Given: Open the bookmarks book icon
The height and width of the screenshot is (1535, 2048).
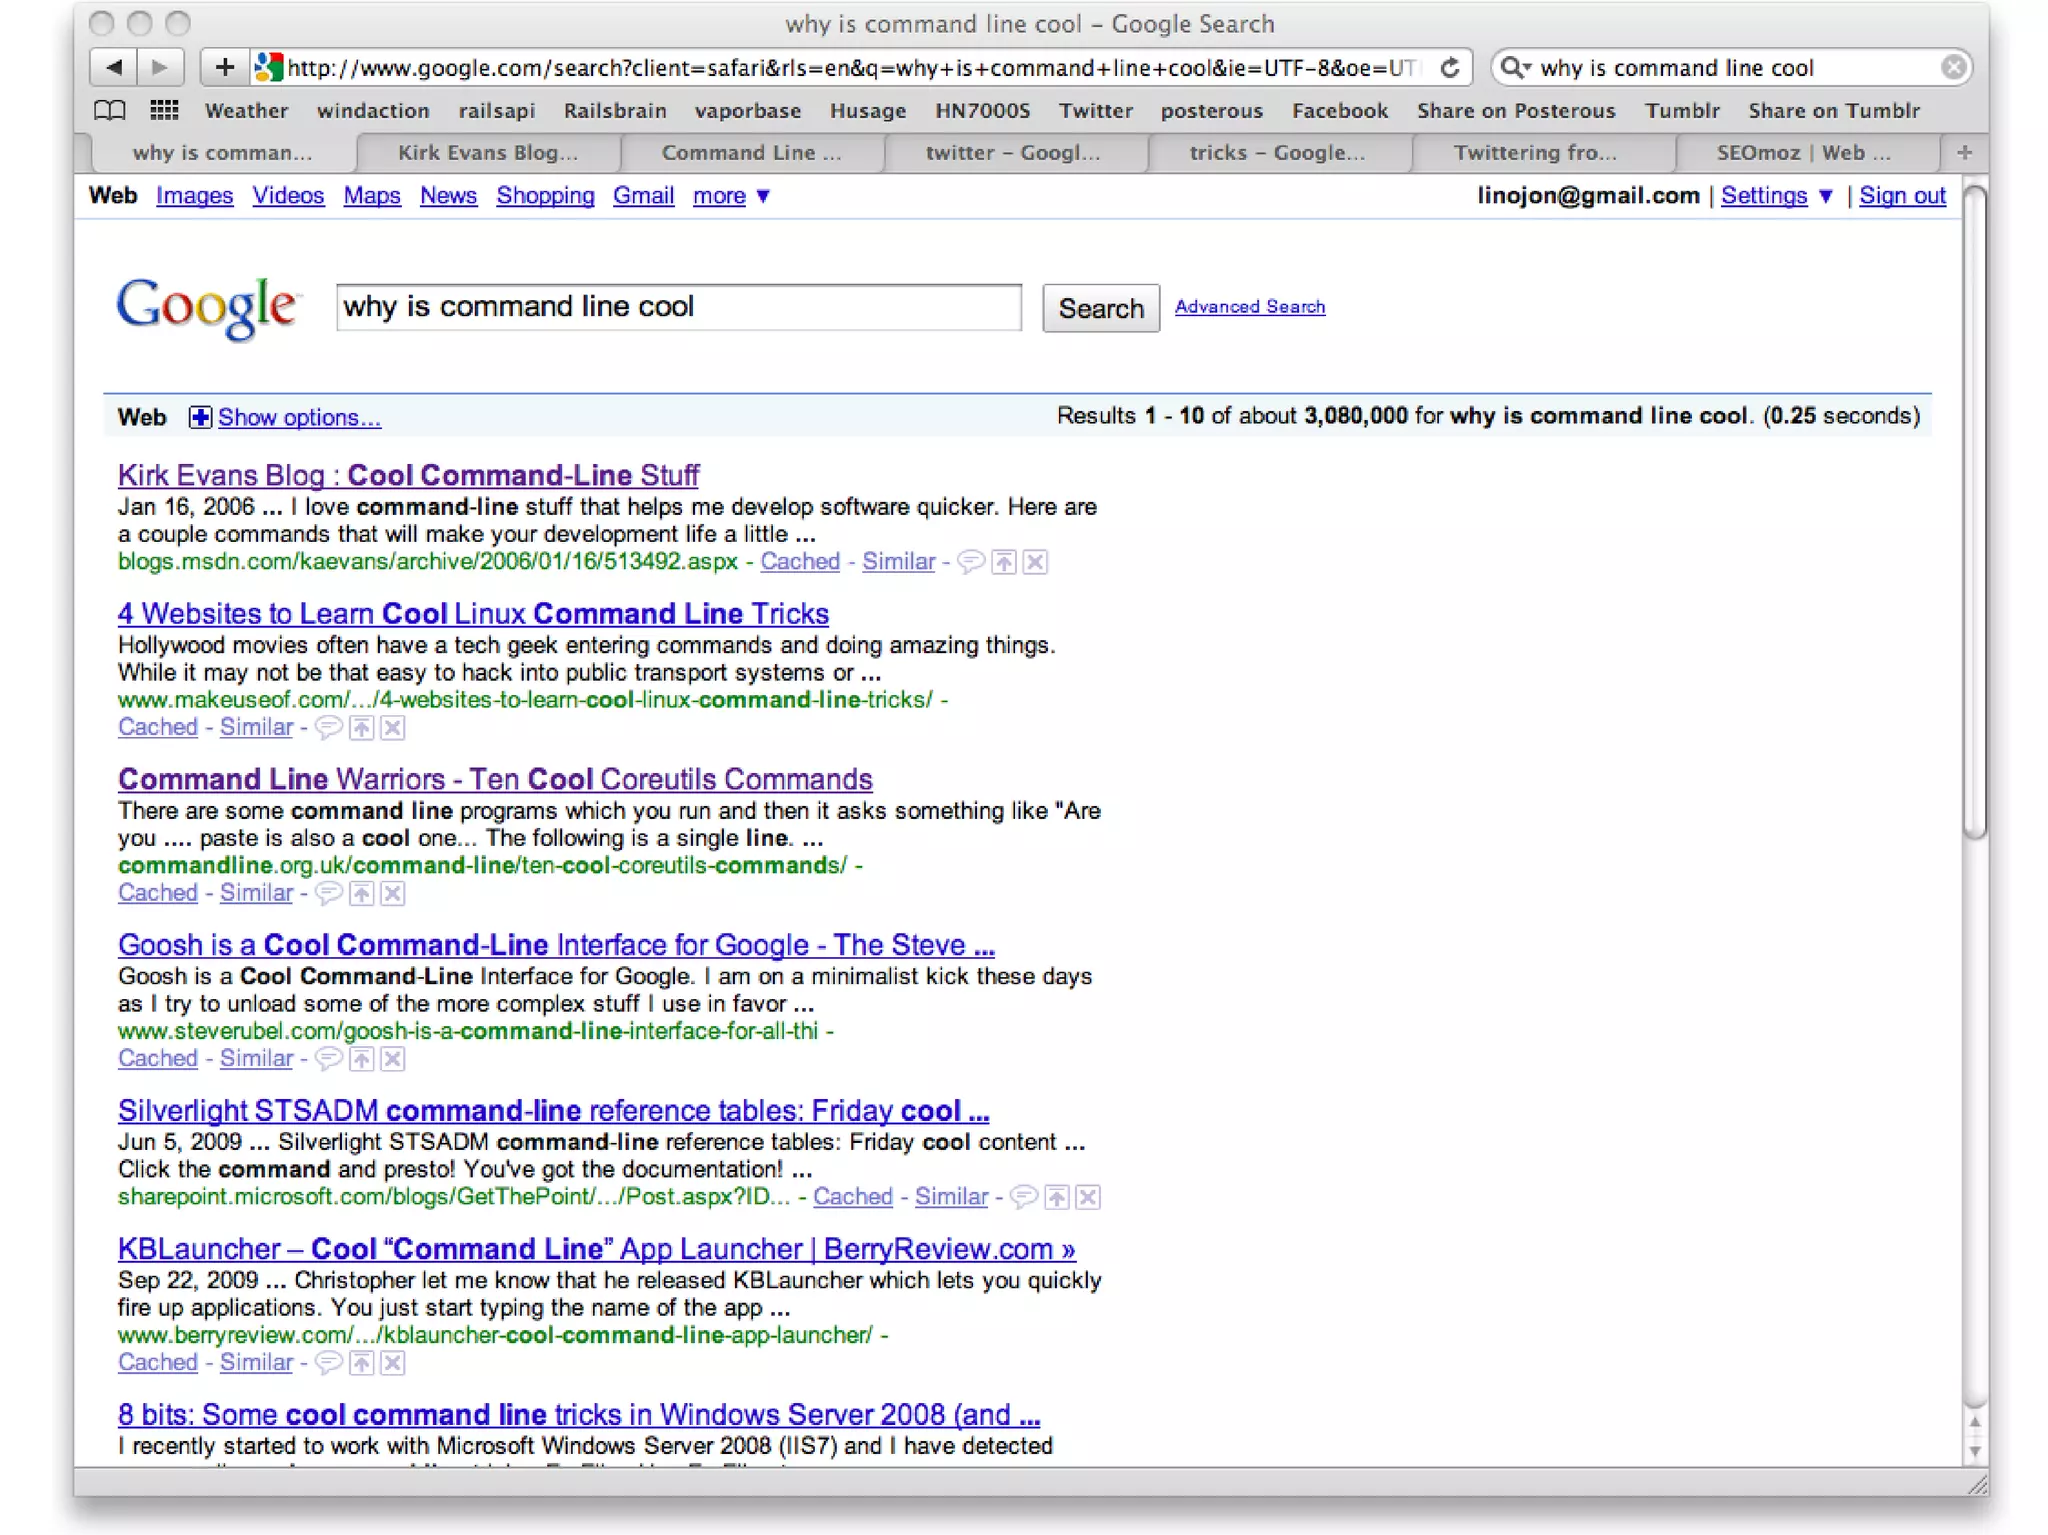Looking at the screenshot, I should [x=109, y=110].
